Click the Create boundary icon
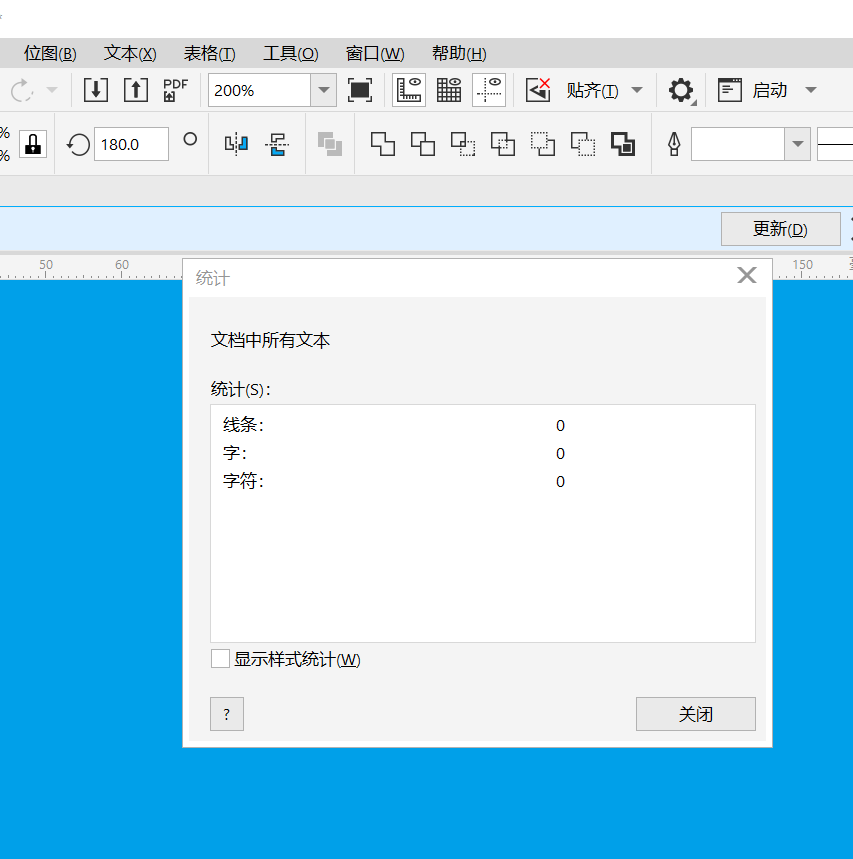Viewport: 853px width, 859px height. pos(623,144)
